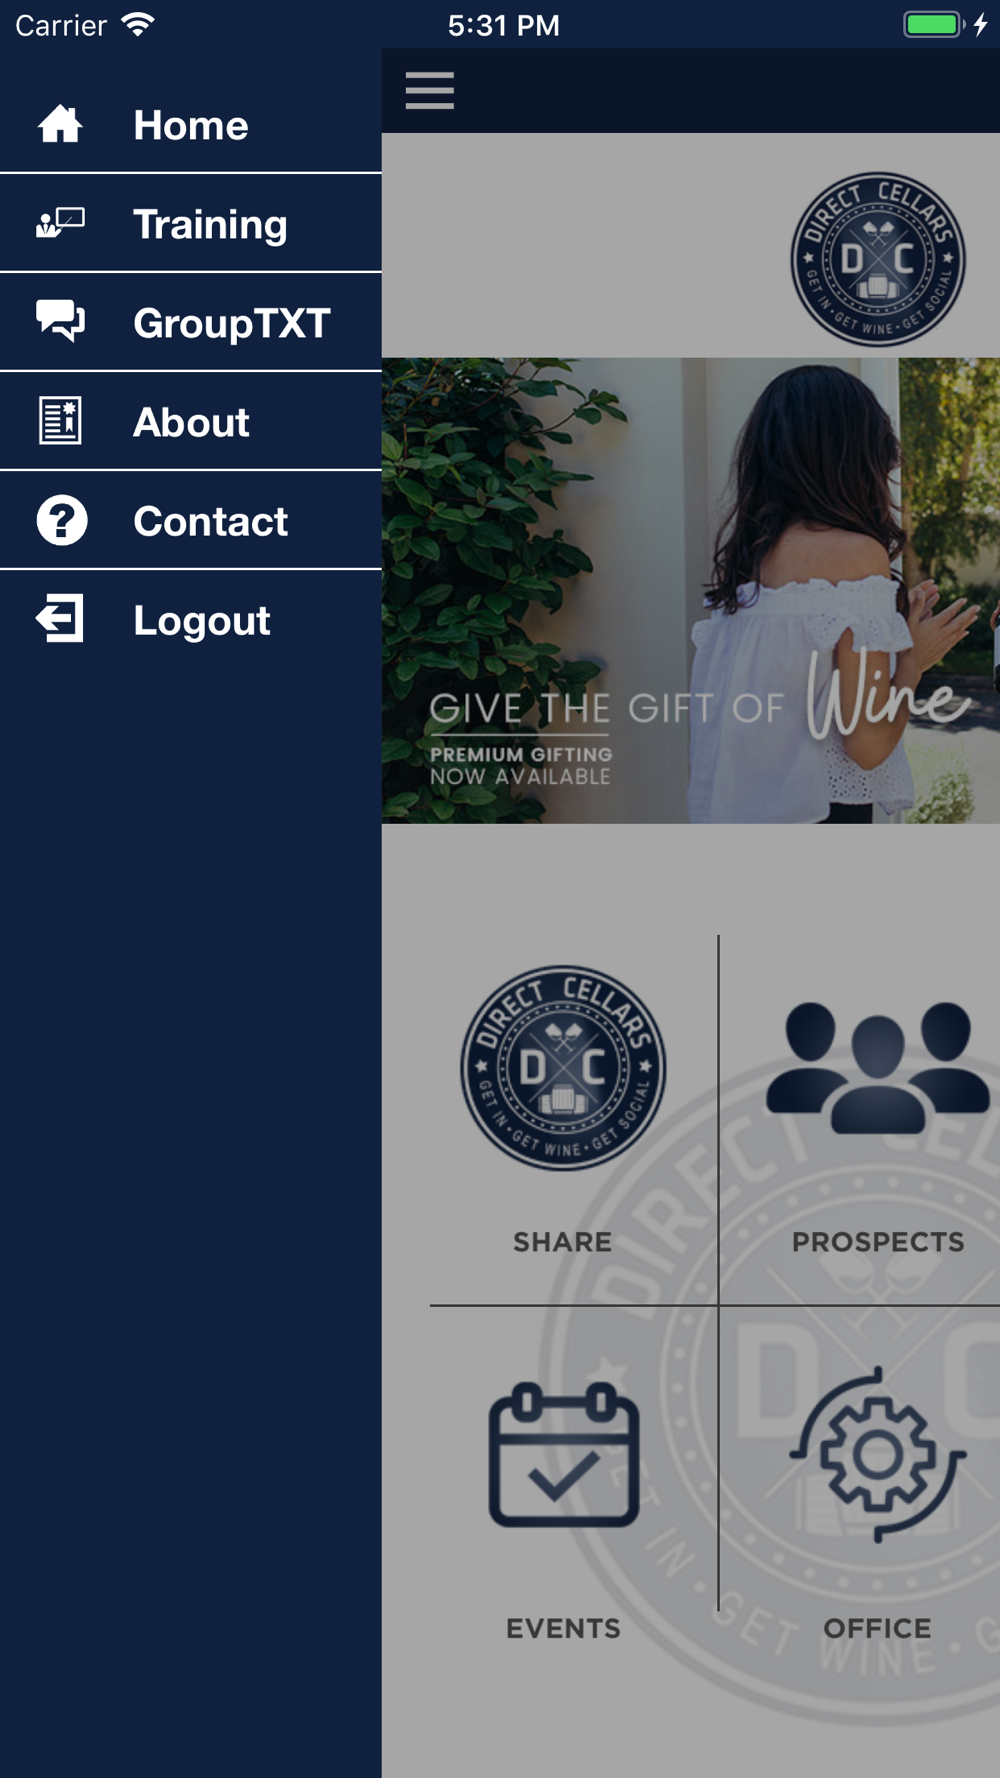The width and height of the screenshot is (1000, 1778).
Task: Click the Contact question mark icon
Action: (62, 520)
